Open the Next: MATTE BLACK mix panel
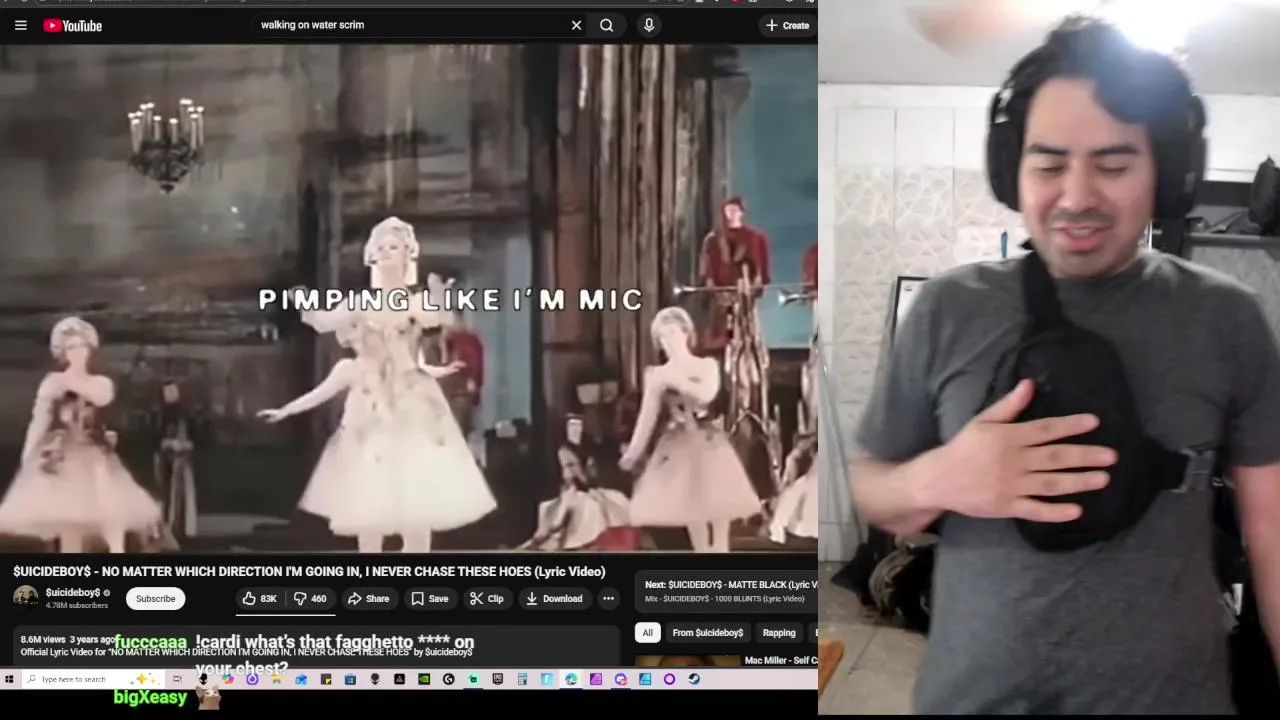The image size is (1280, 720). pos(727,591)
